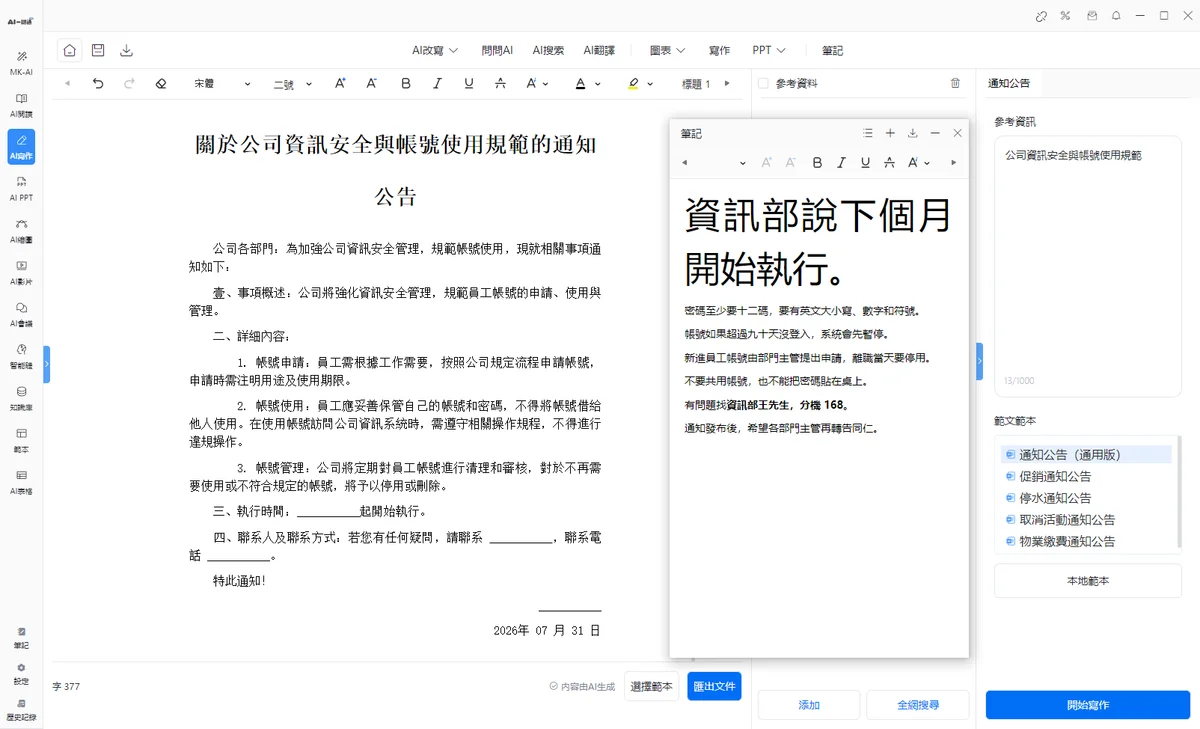
Task: Open AI搜索 from the top menu
Action: (x=548, y=50)
